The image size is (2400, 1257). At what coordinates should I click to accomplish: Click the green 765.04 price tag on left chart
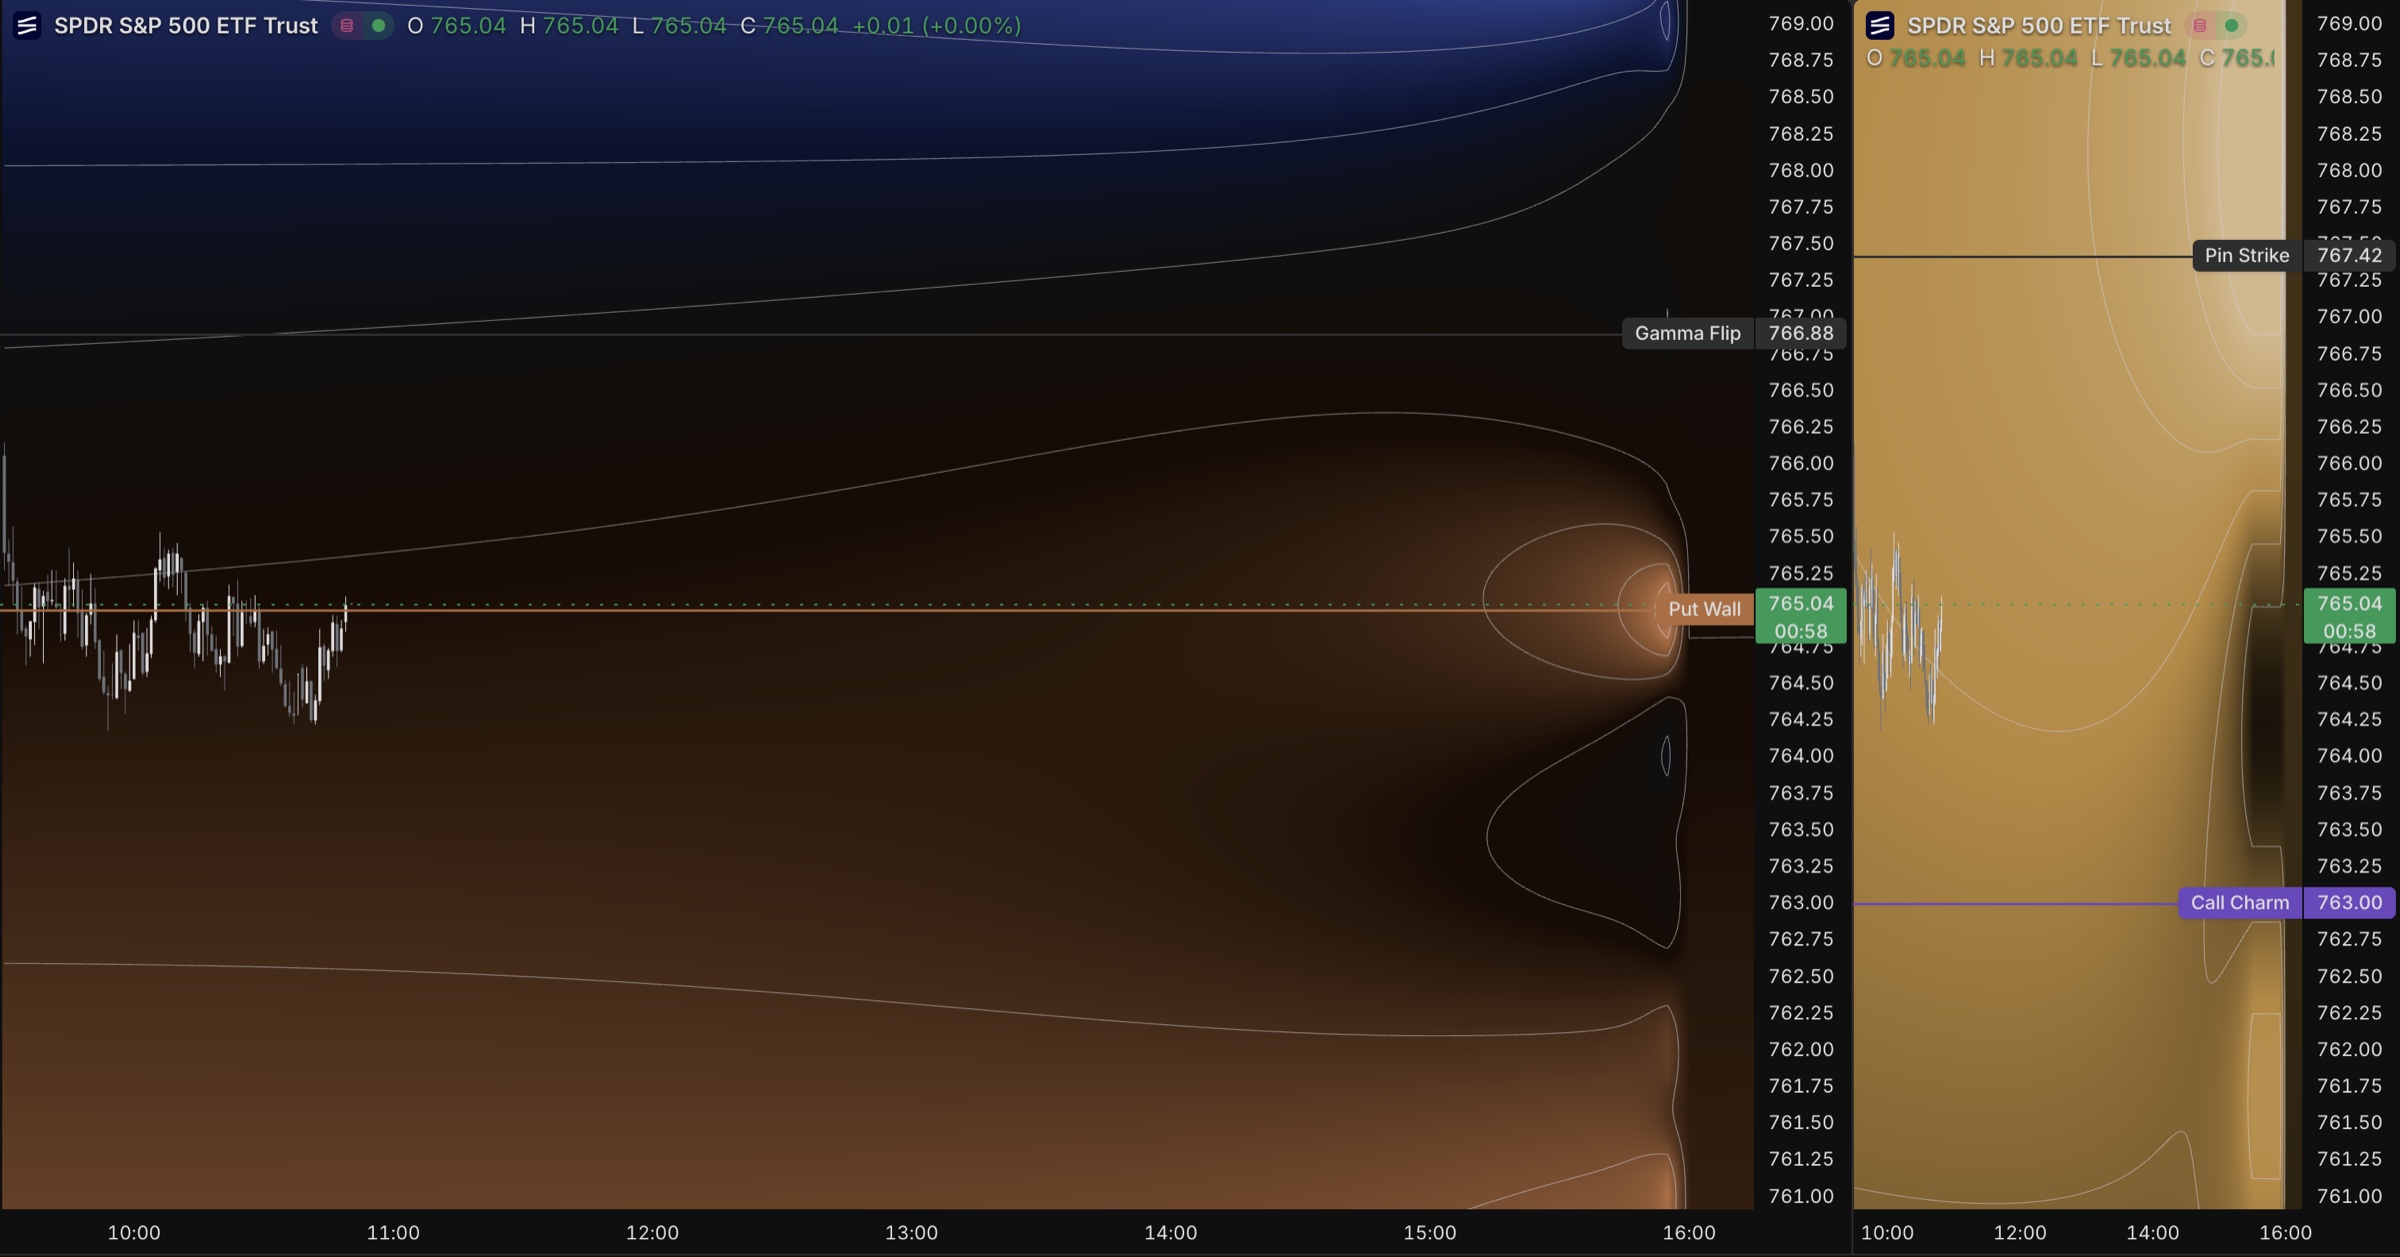(1801, 616)
